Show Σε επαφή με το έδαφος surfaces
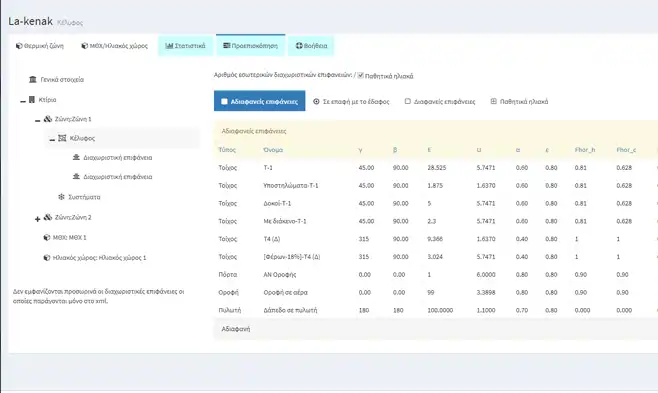658x393 pixels. pos(351,102)
